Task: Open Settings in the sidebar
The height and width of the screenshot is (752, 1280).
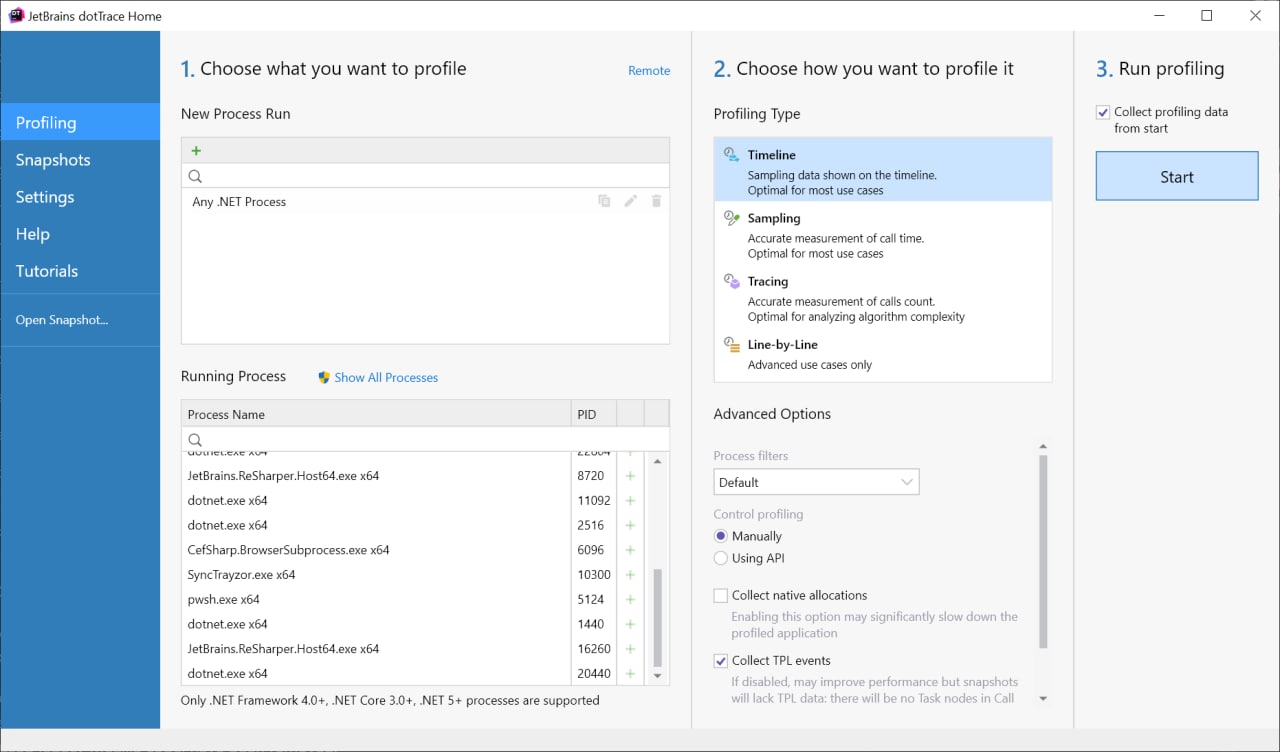Action: [x=80, y=196]
